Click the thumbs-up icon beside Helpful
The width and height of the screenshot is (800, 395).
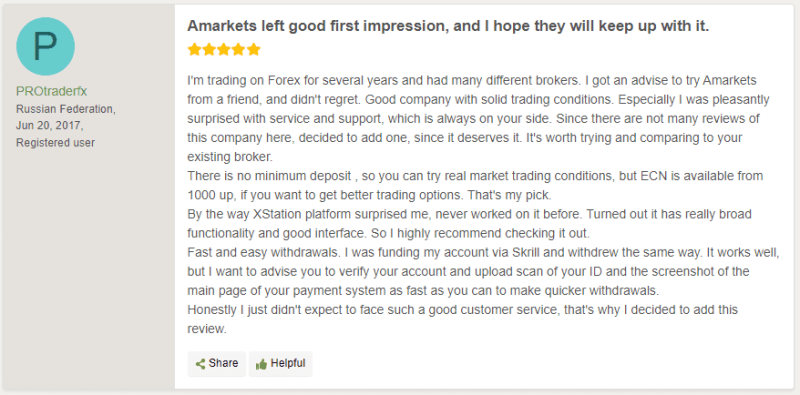[x=261, y=364]
